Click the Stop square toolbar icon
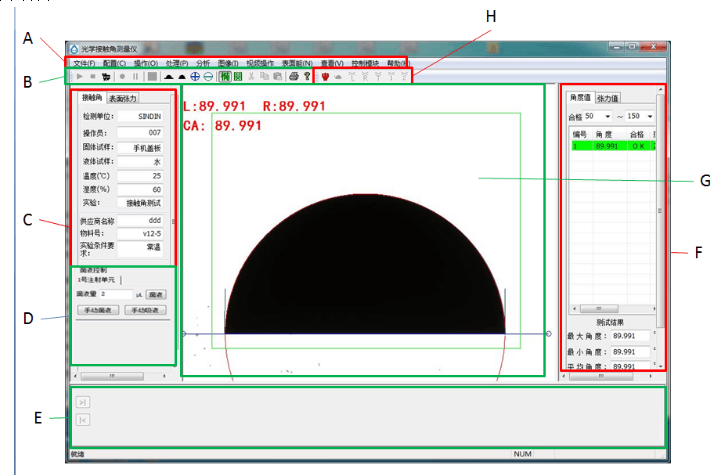This screenshot has height=475, width=723. [x=93, y=77]
